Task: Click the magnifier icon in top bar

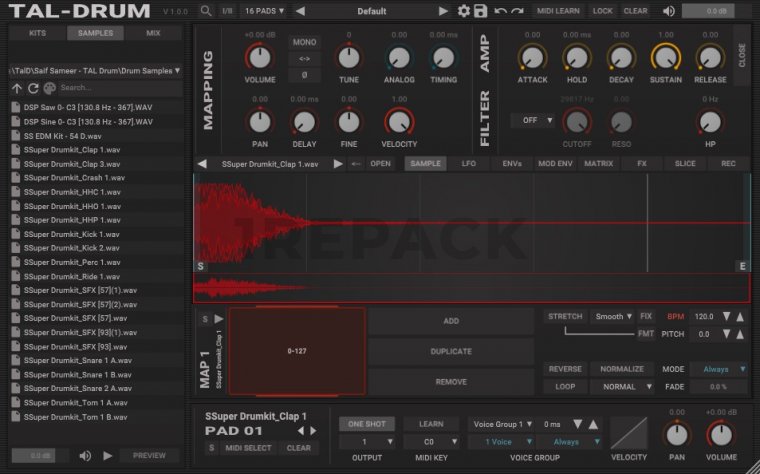Action: coord(206,11)
